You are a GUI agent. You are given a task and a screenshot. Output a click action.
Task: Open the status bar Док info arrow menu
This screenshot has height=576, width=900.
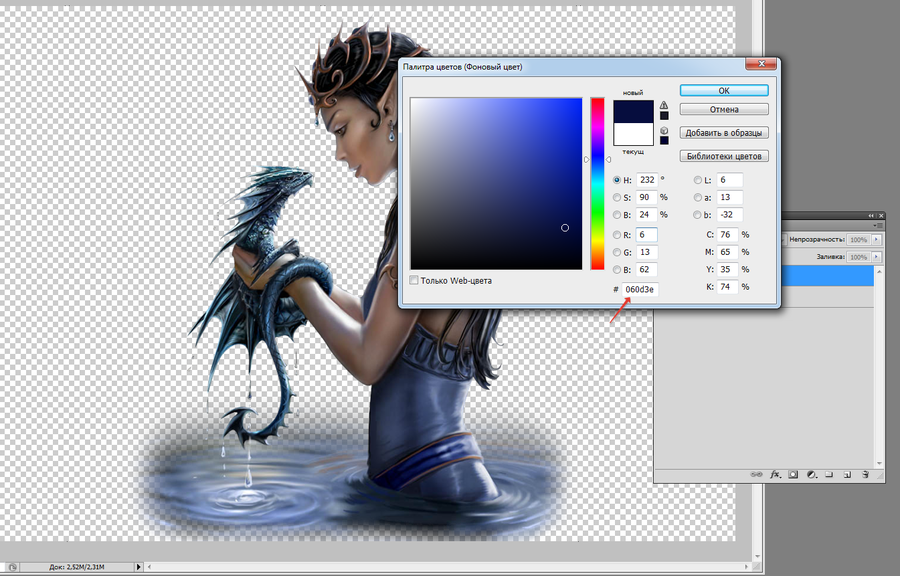[x=138, y=567]
